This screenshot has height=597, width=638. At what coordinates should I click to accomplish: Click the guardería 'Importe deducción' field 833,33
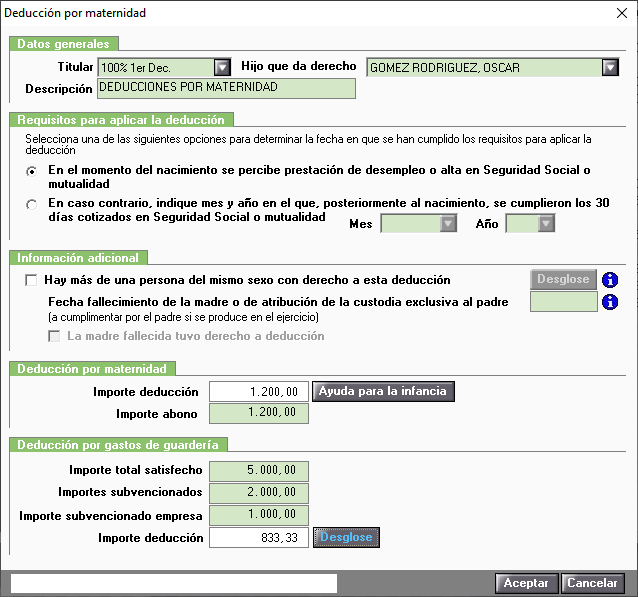(259, 538)
